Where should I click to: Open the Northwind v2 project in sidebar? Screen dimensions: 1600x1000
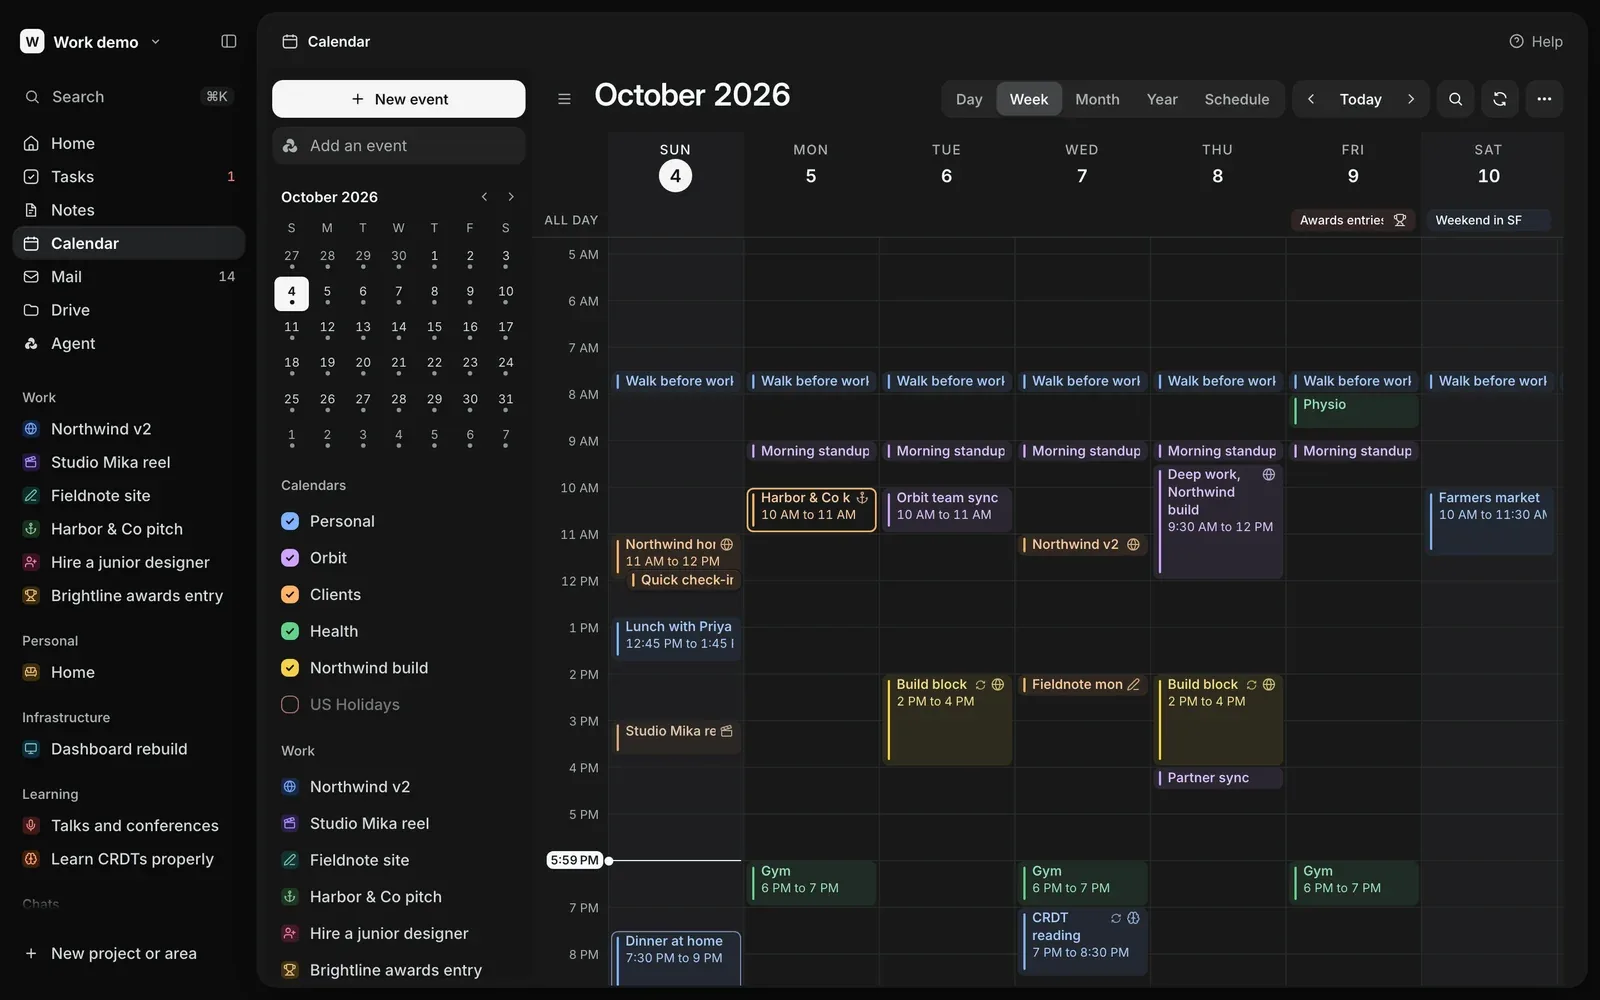pos(129,429)
